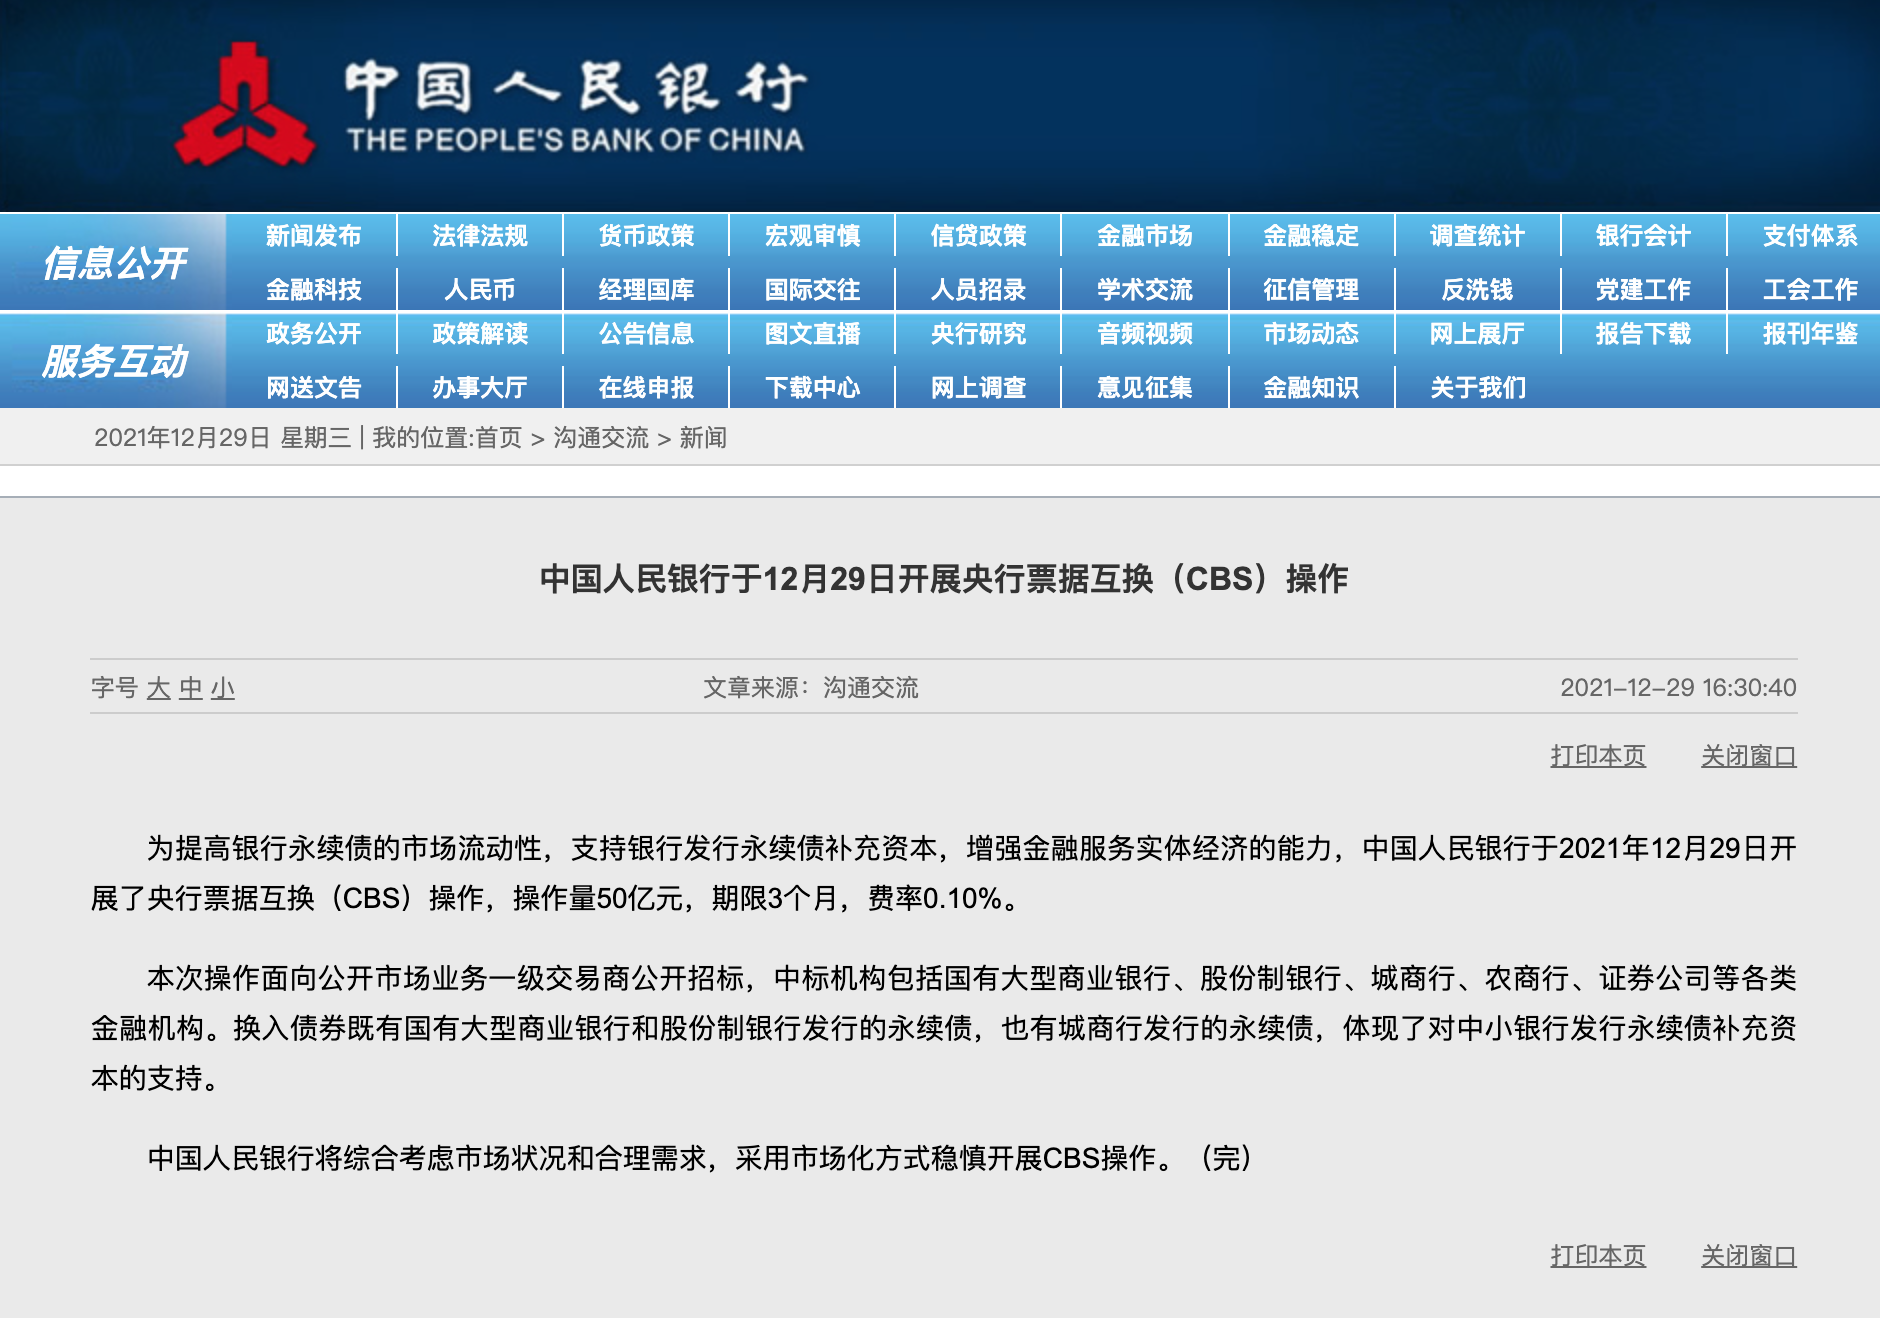
Task: Open 政策解读 section
Action: (480, 334)
